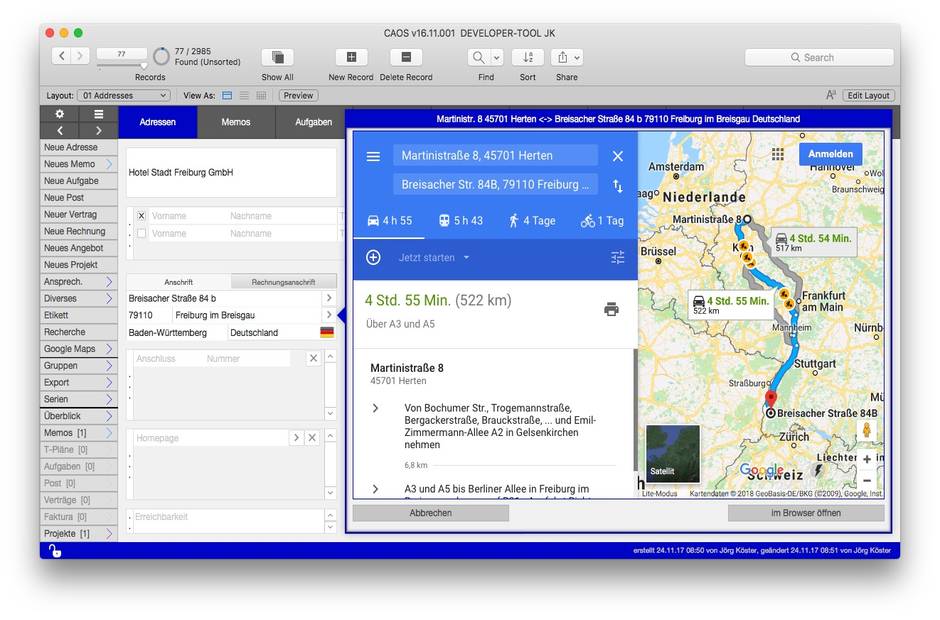Clear the route with X icon
940x620 pixels.
tap(617, 156)
